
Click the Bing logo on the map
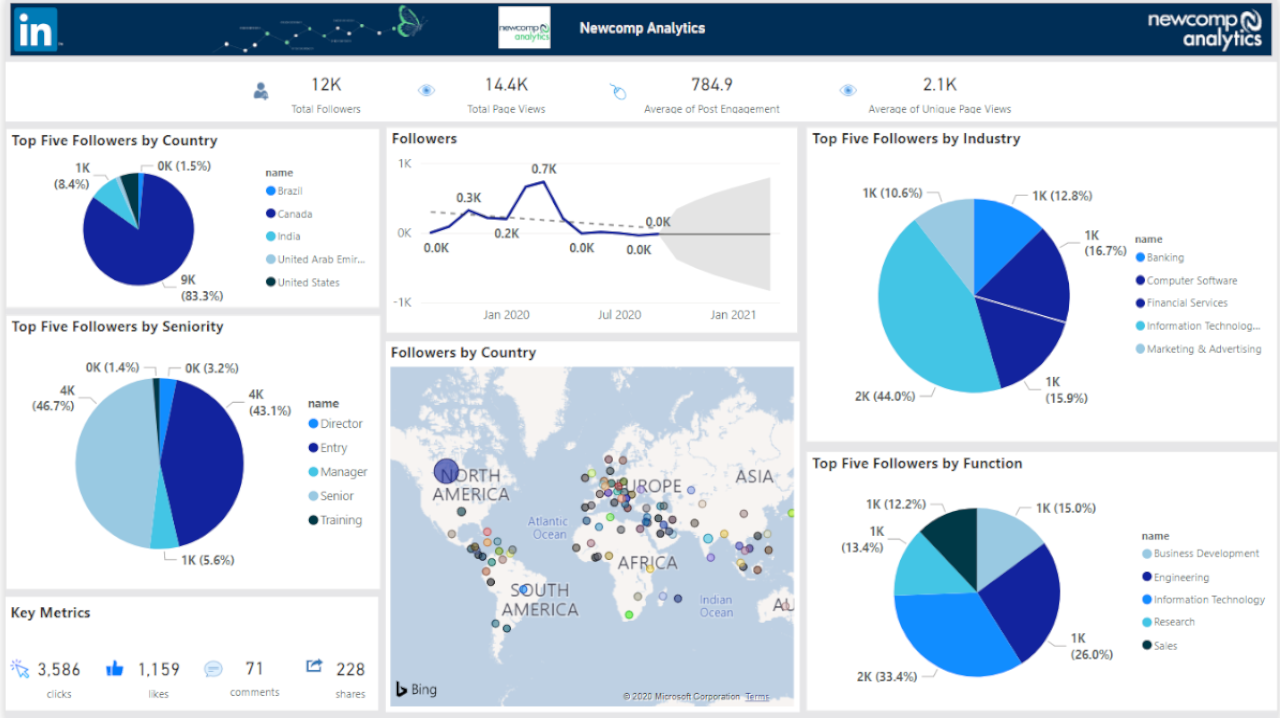click(x=416, y=689)
